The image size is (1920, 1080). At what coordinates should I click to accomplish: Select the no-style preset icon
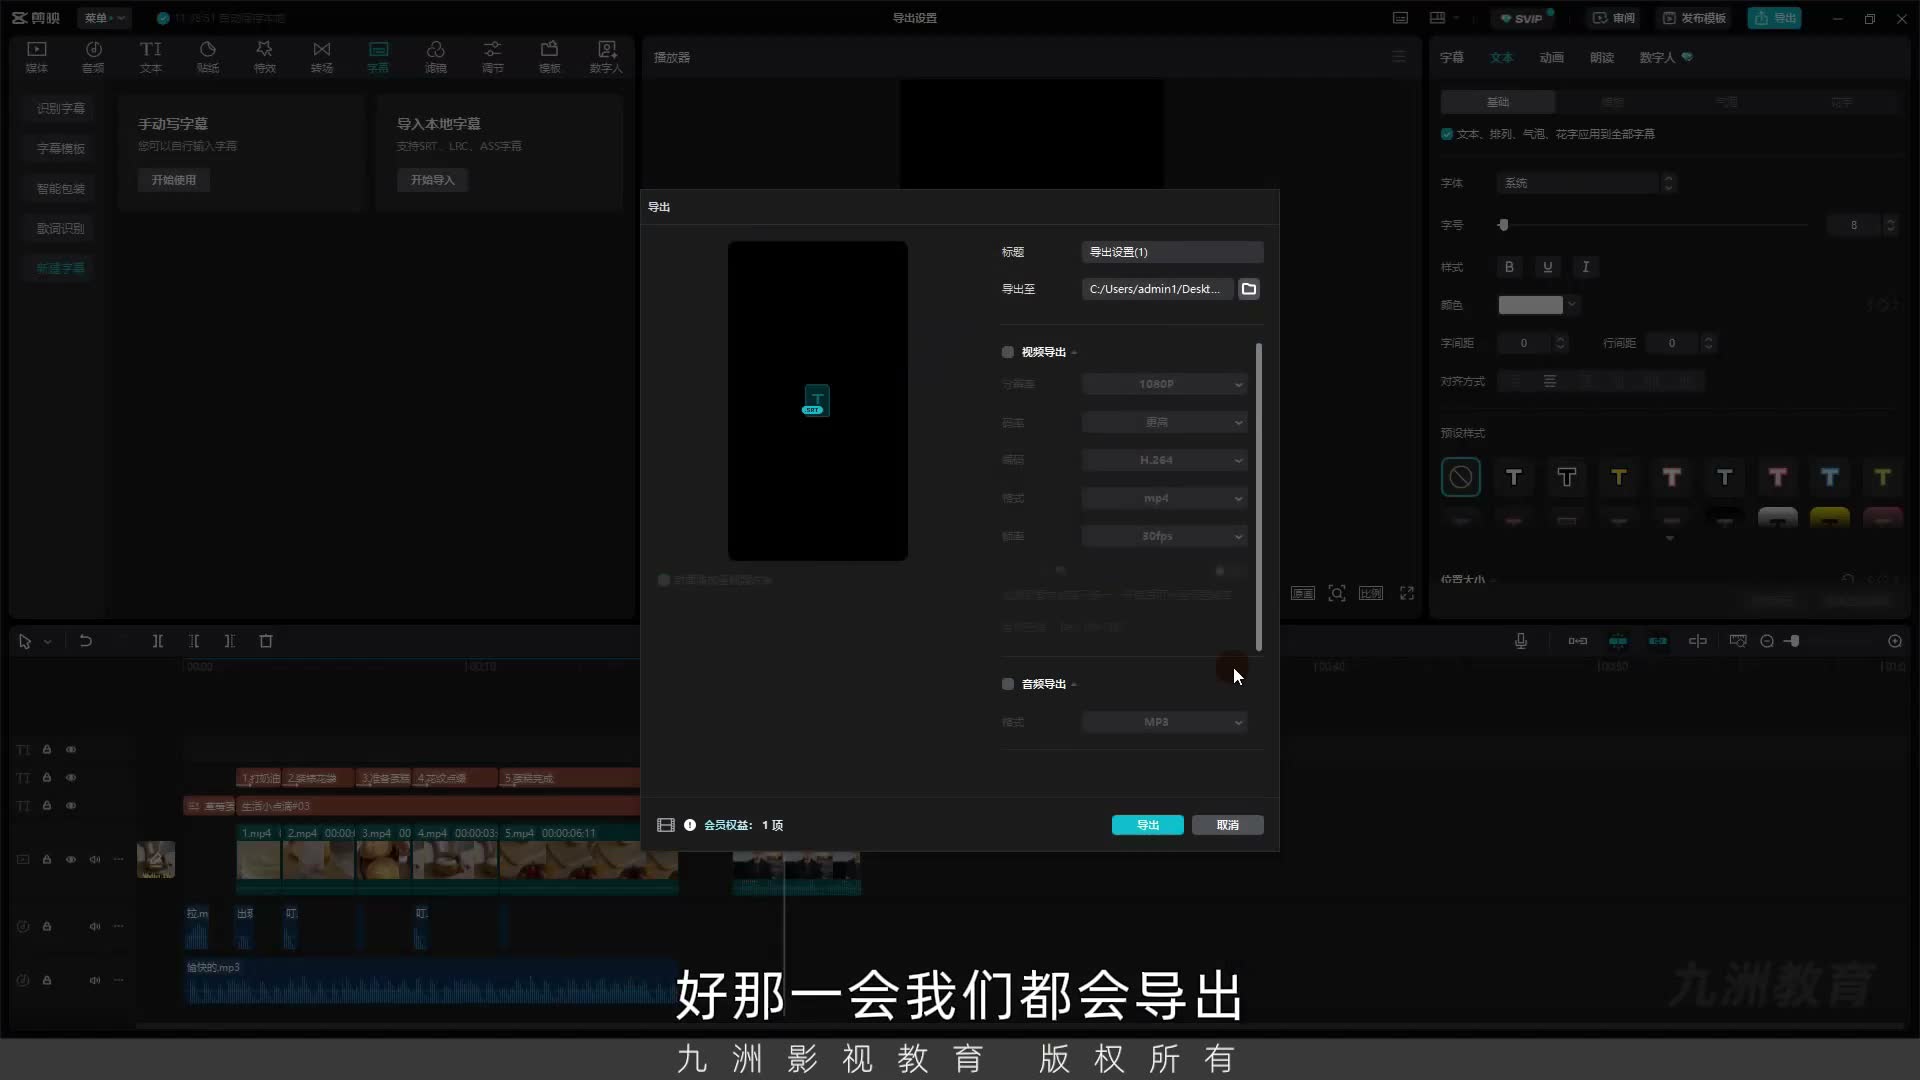tap(1461, 477)
